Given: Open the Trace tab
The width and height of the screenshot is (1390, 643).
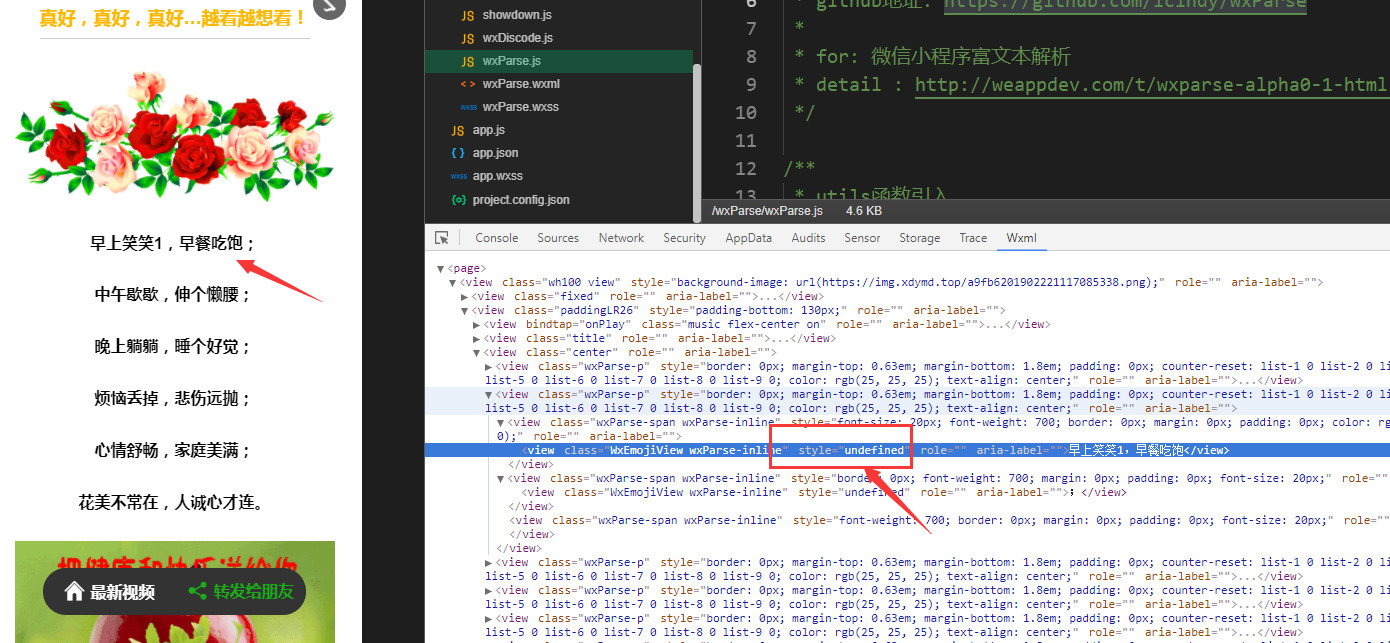Looking at the screenshot, I should [x=973, y=238].
